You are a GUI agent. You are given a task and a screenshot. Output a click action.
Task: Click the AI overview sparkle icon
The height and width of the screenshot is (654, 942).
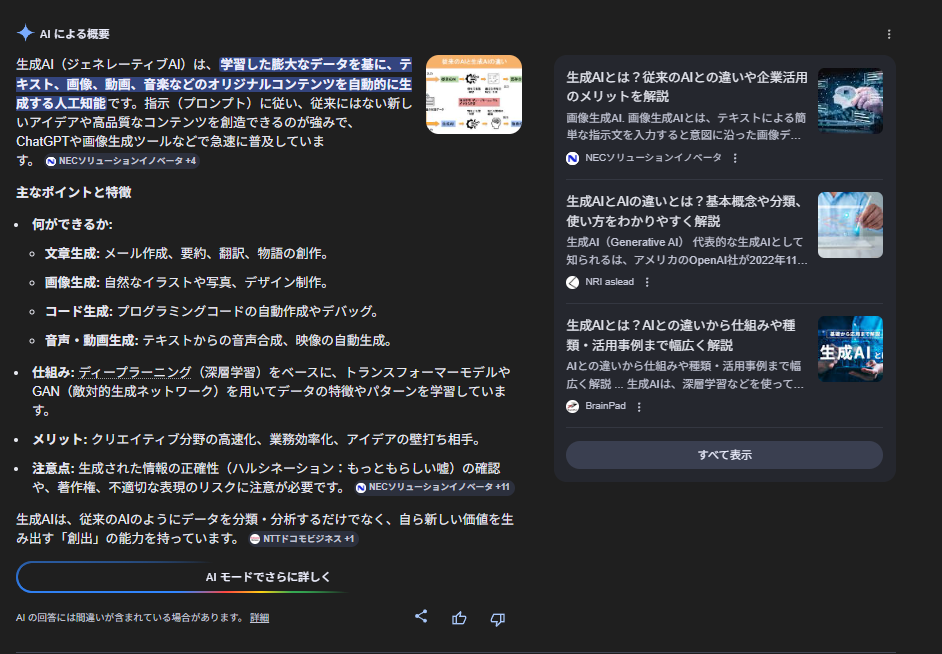pos(25,33)
